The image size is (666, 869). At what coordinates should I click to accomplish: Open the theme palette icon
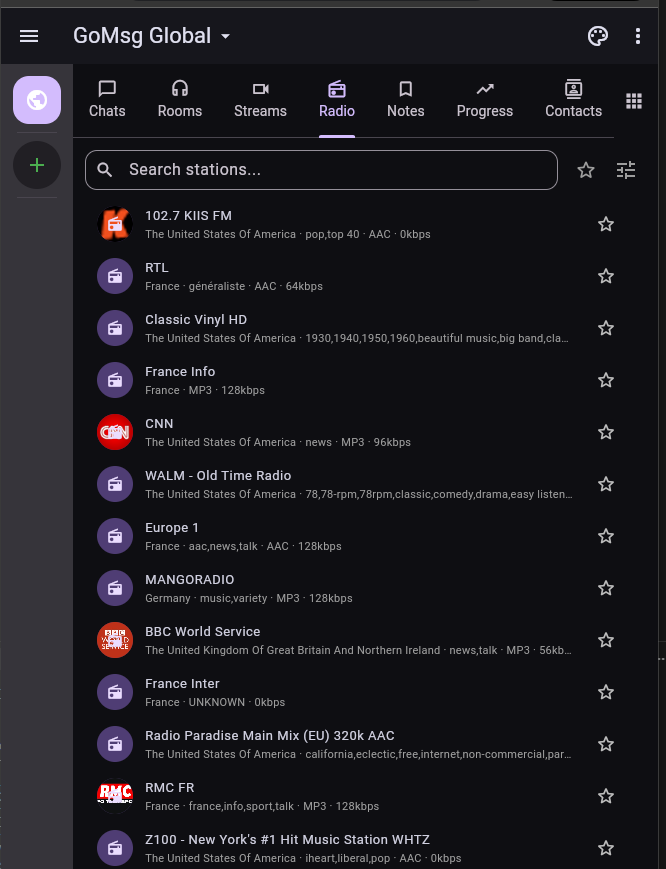(x=597, y=36)
